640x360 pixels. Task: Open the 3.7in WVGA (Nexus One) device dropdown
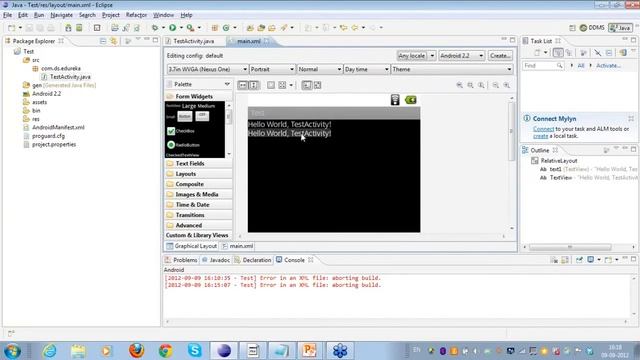(207, 69)
